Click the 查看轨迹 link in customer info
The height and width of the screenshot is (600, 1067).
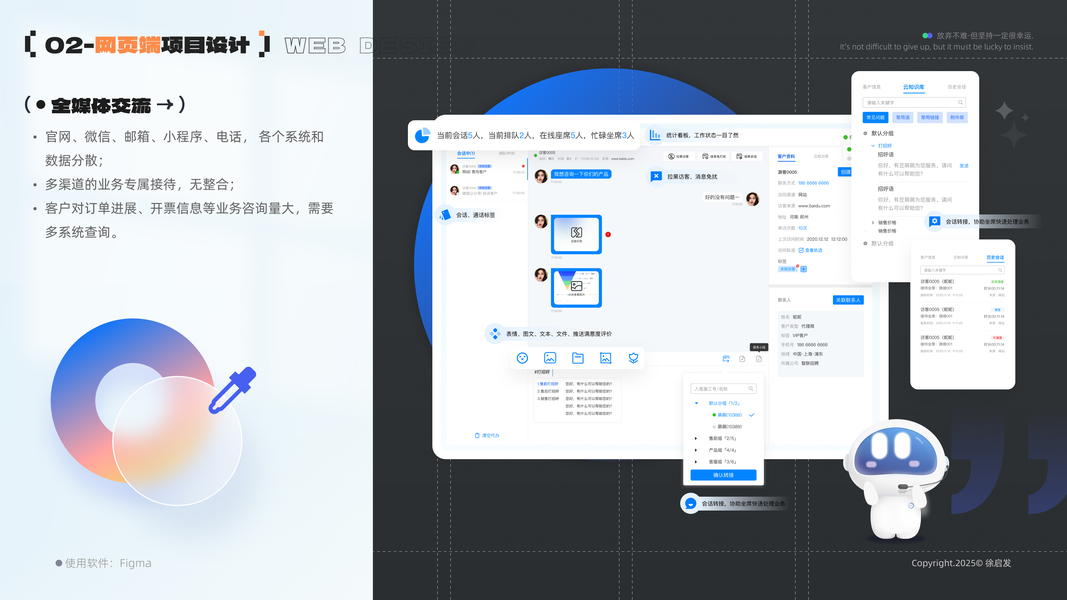[810, 250]
